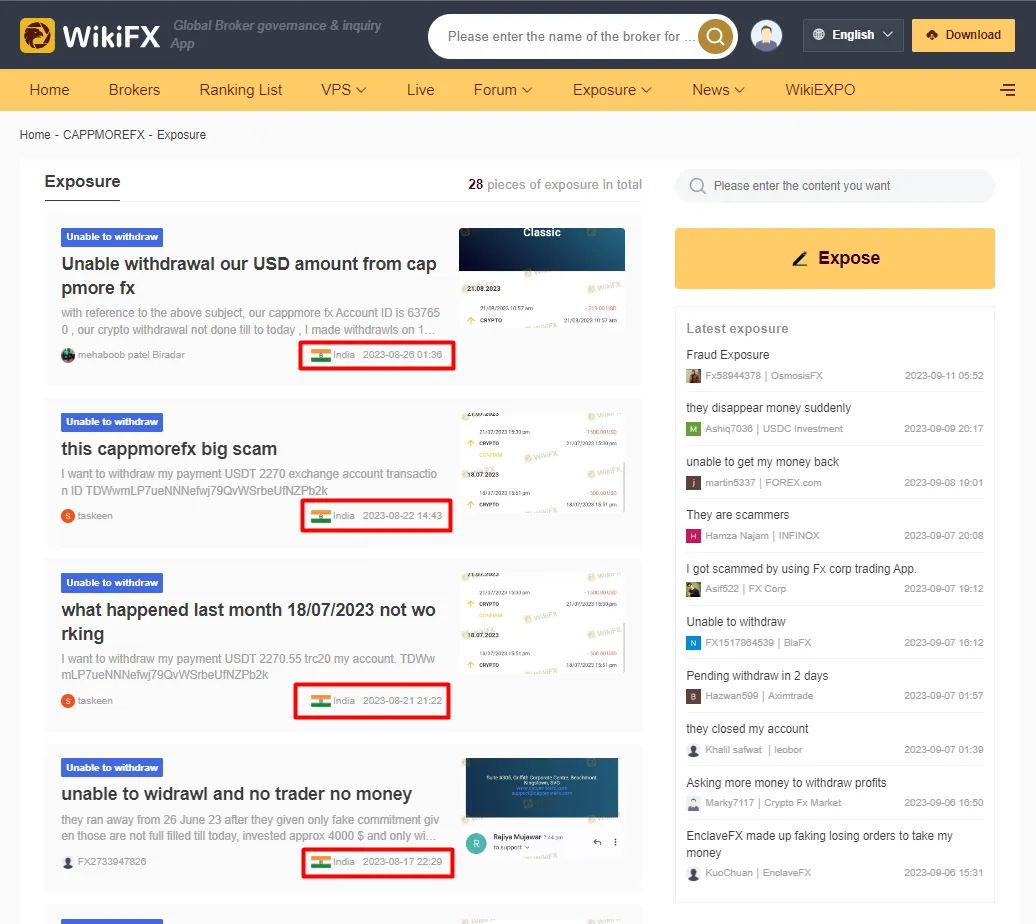Click mehaboob patel Biradar's avatar

68,356
